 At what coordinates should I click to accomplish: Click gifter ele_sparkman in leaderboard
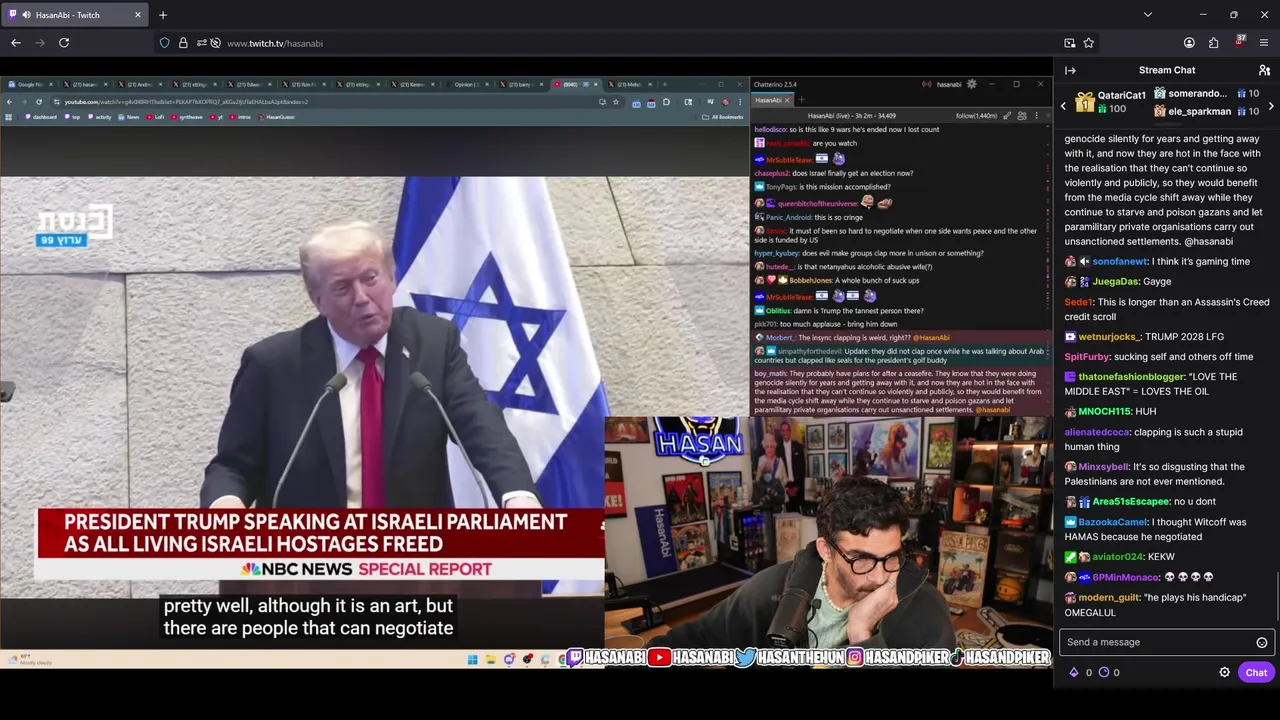(x=1199, y=111)
